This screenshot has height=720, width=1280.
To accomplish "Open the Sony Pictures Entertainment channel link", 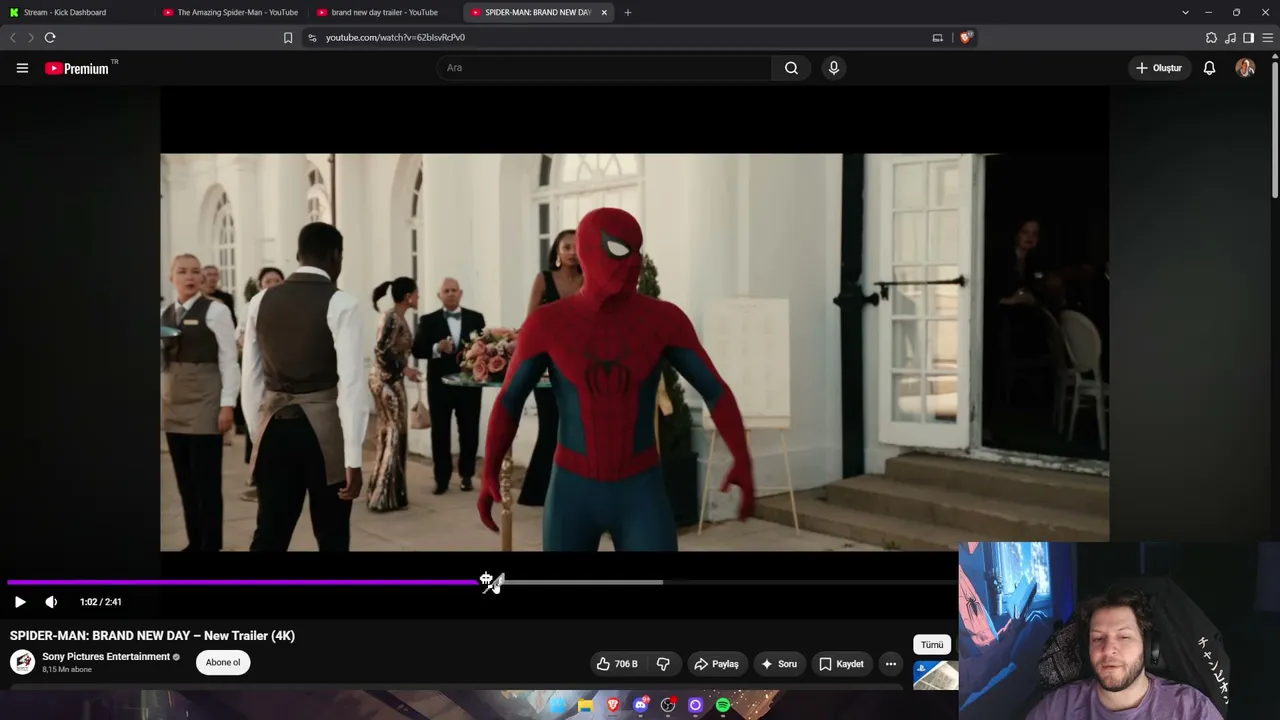I will [x=106, y=657].
